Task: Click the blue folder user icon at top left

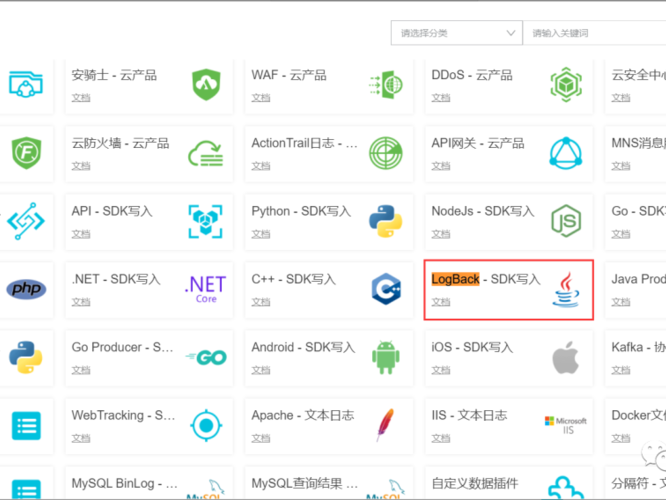Action: (26, 85)
